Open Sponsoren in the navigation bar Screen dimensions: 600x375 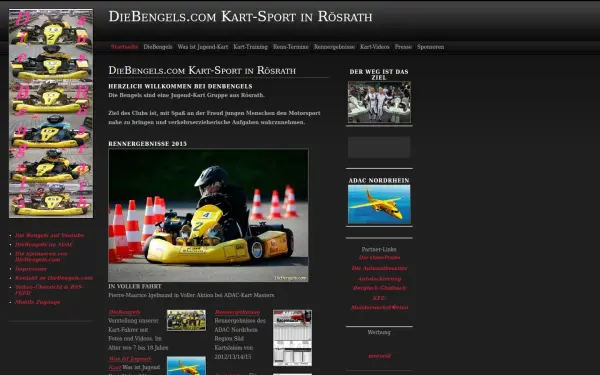tap(430, 47)
